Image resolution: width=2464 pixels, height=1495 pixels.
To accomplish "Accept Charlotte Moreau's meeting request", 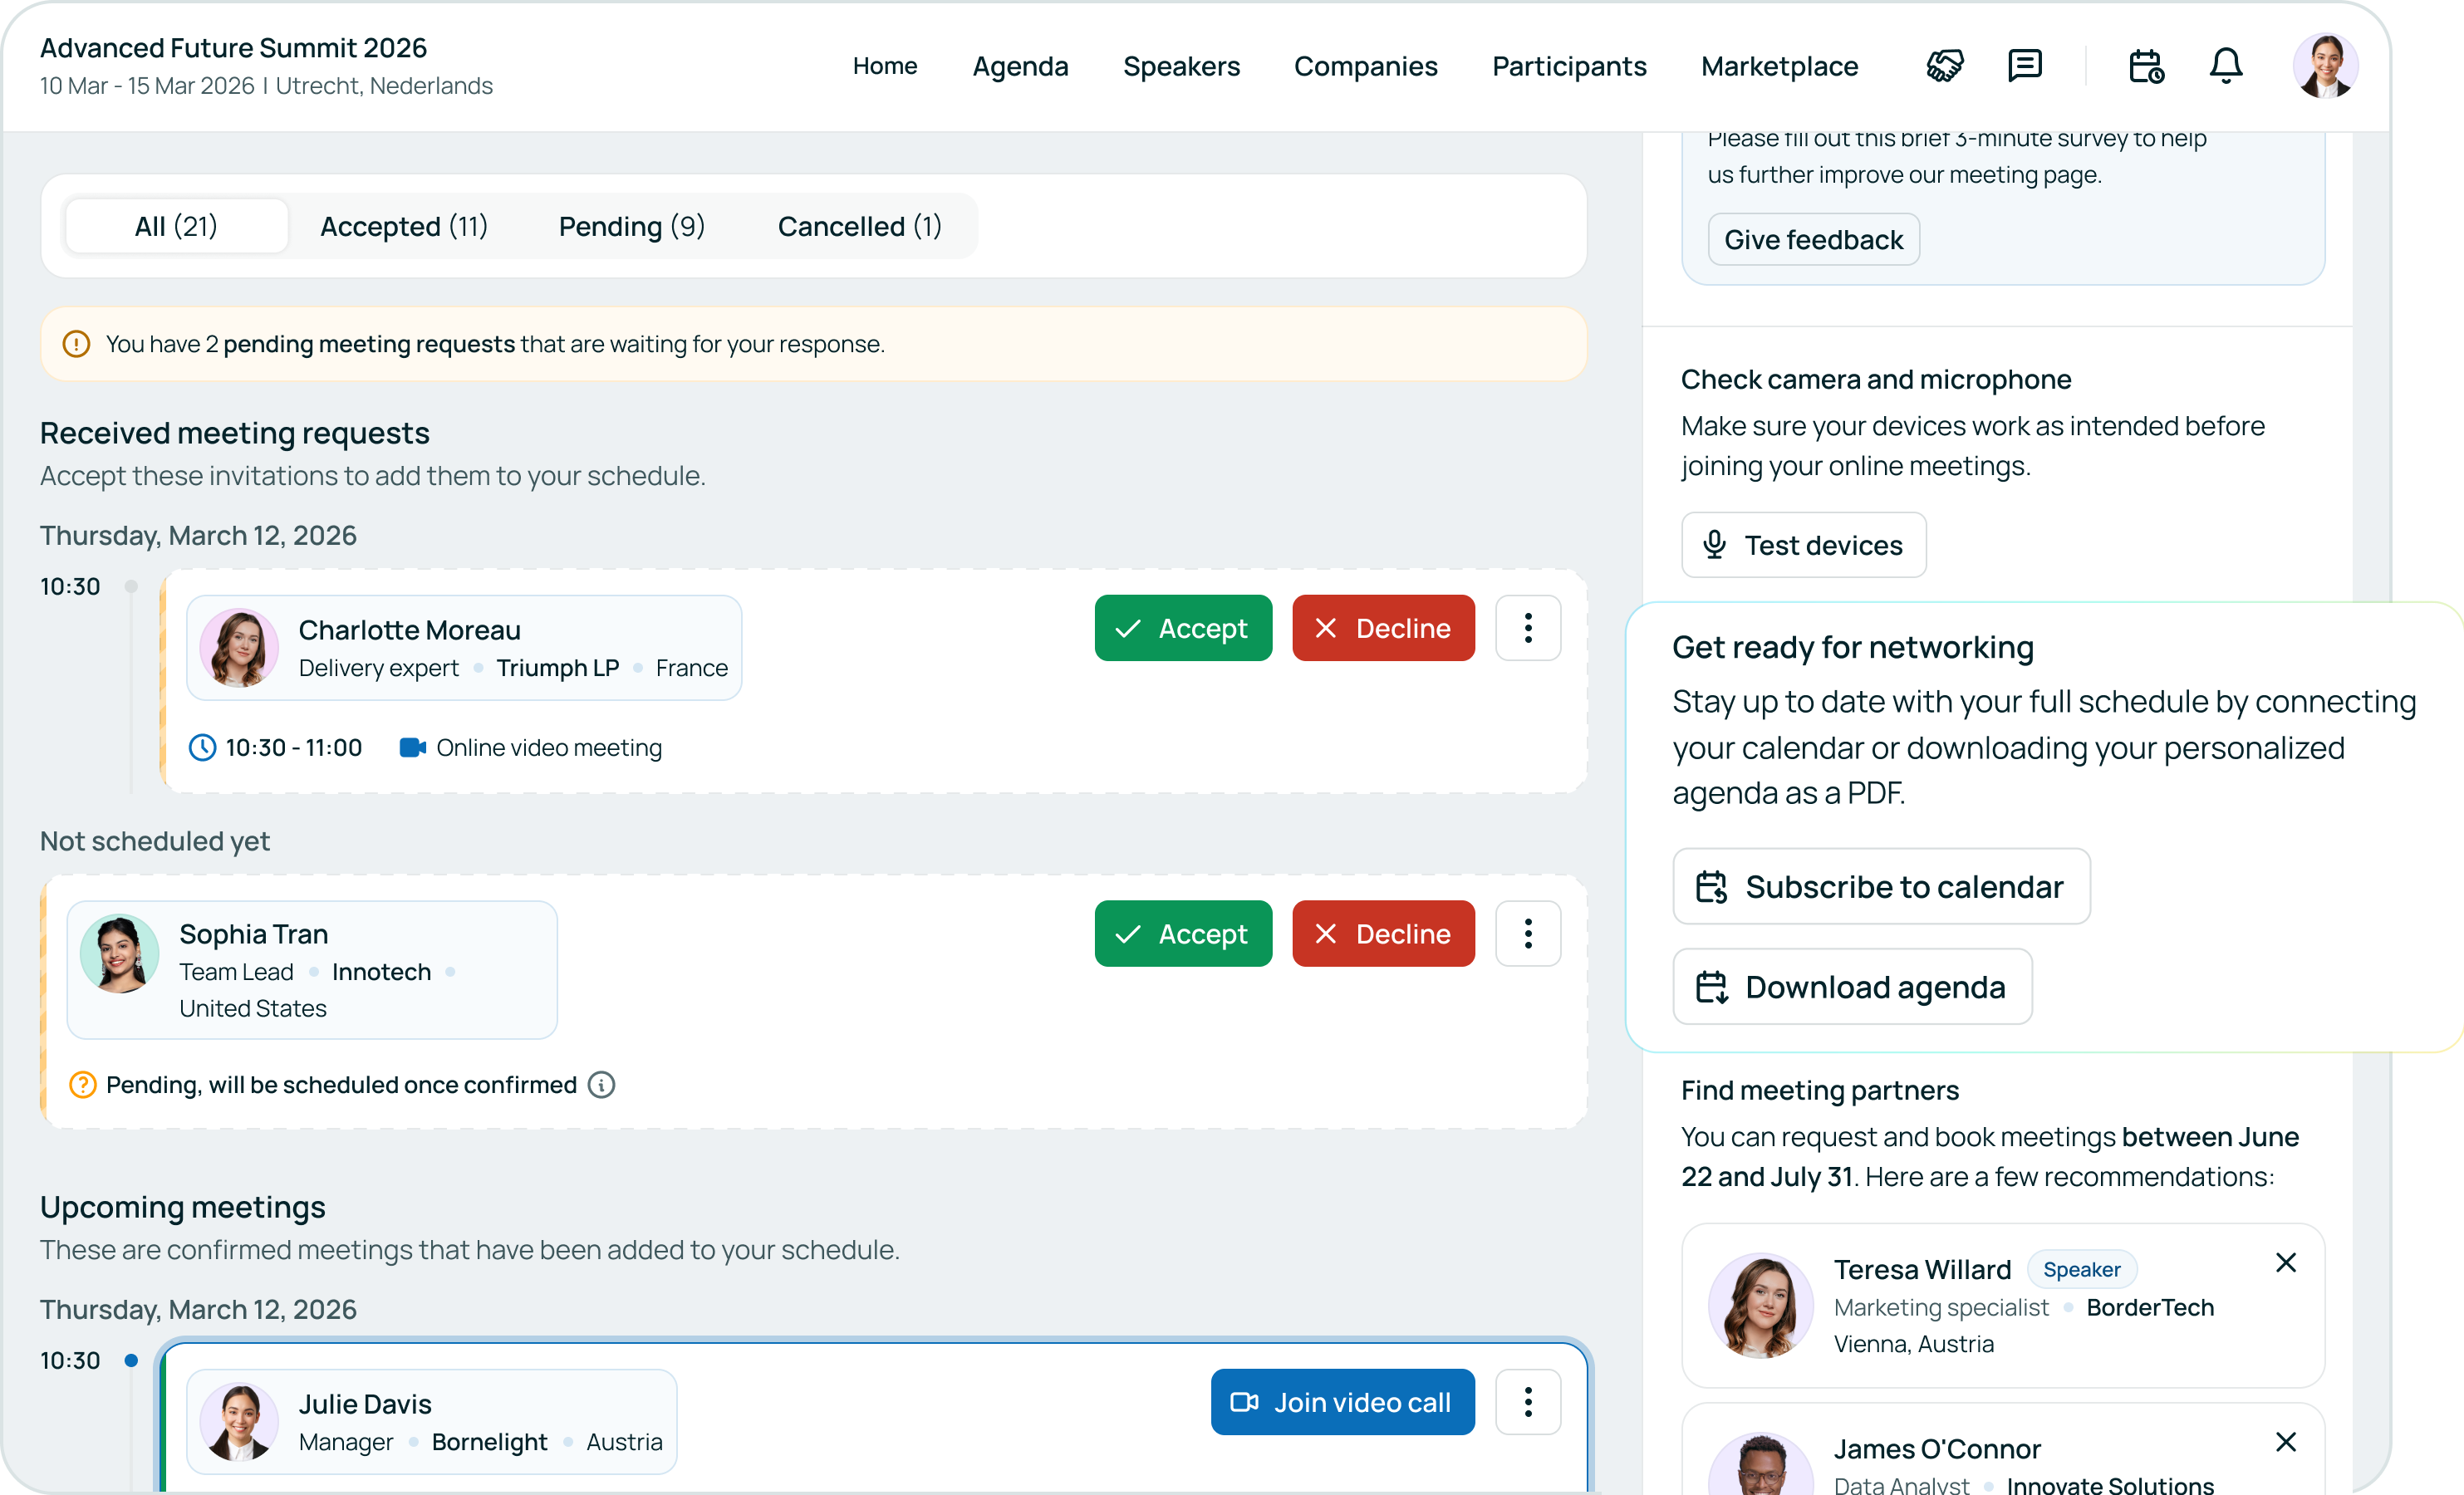I will click(1182, 628).
